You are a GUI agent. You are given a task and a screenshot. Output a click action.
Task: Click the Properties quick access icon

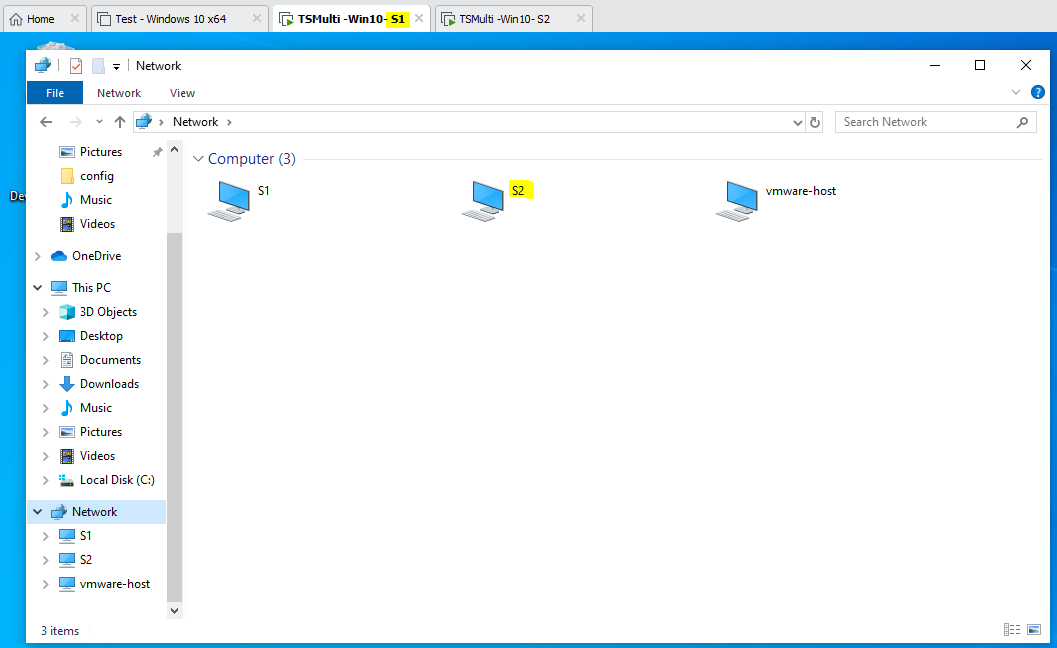click(76, 65)
